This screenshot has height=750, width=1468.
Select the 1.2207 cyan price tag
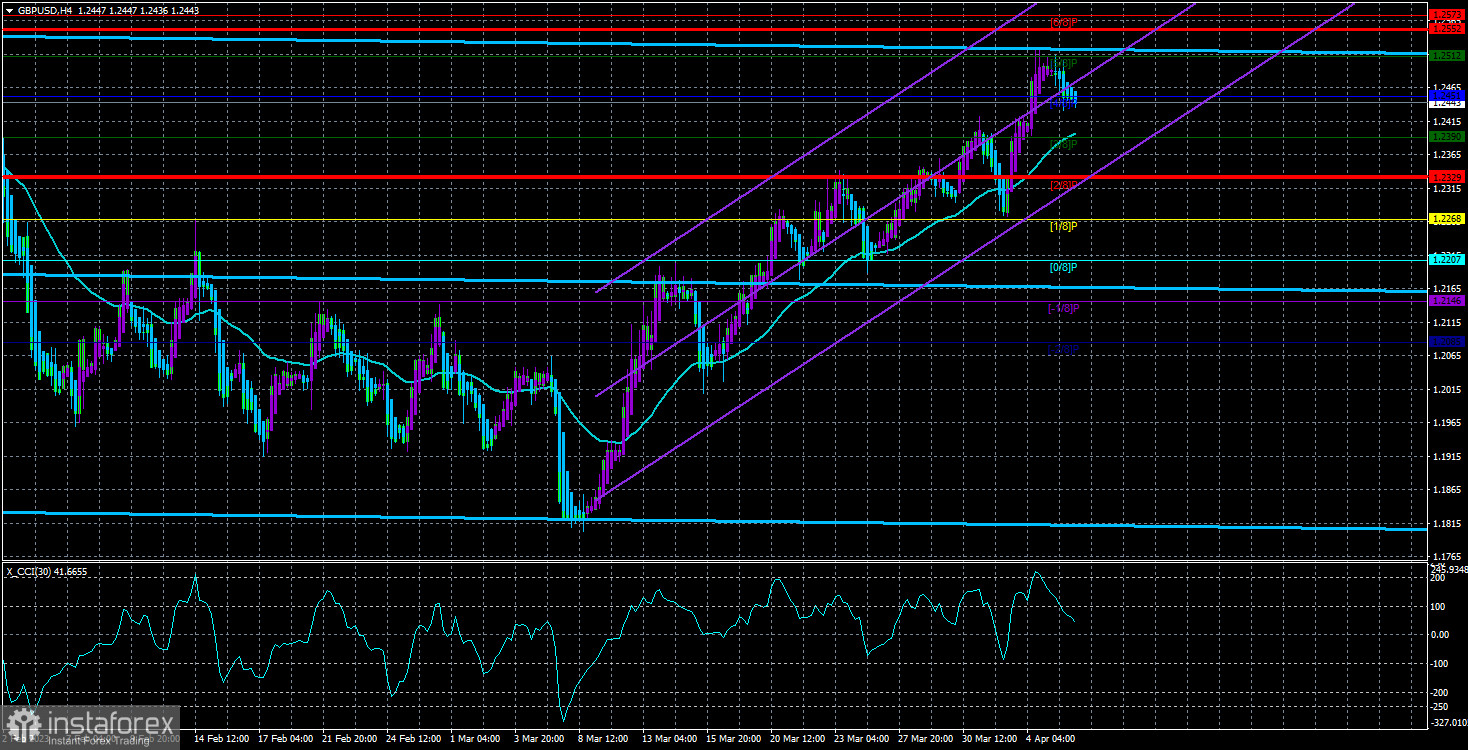(x=1447, y=260)
